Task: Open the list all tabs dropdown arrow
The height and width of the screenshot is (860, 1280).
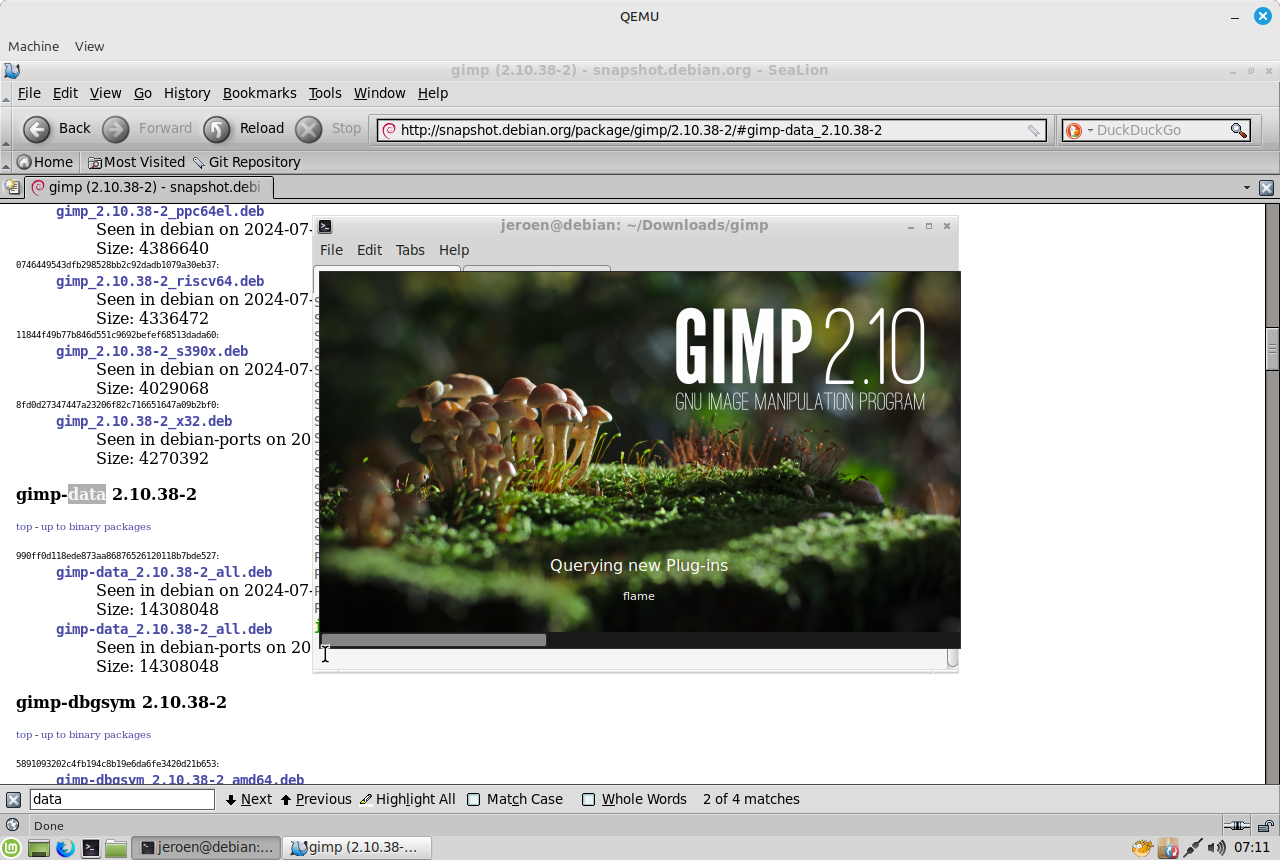Action: (1247, 188)
